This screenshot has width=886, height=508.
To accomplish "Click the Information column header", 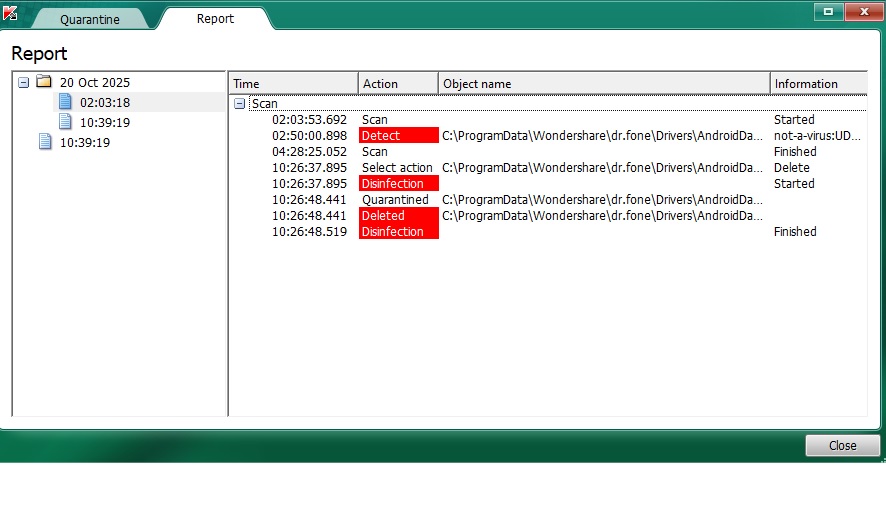I will 816,84.
